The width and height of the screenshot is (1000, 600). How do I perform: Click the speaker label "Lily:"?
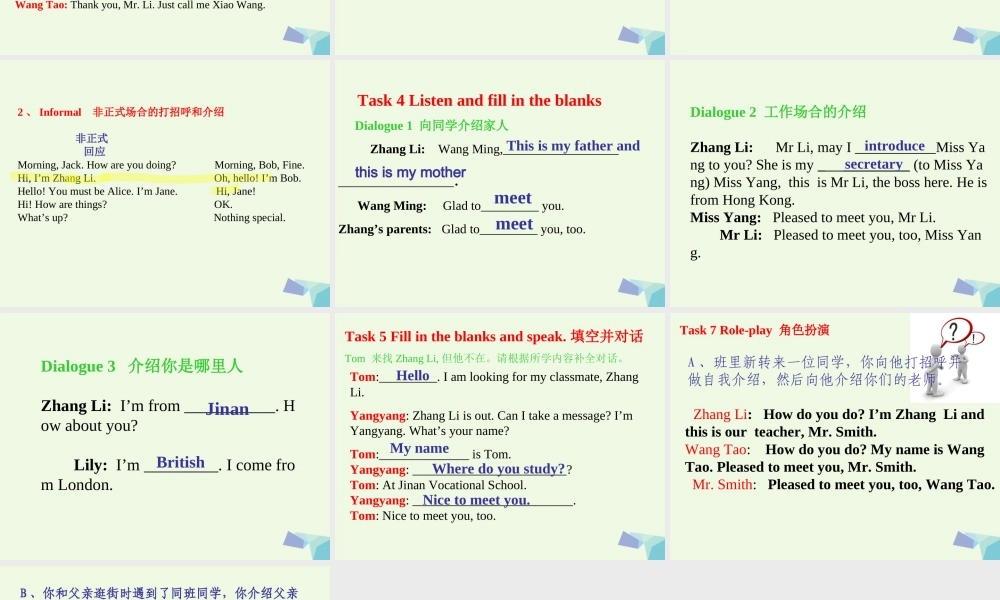click(91, 465)
